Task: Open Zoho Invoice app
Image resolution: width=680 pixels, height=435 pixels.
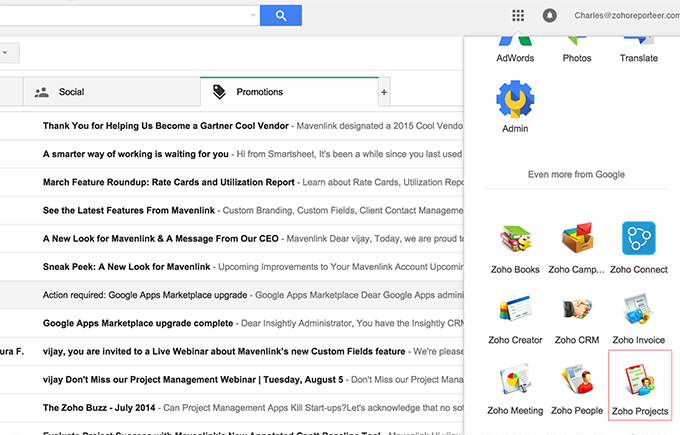Action: (638, 319)
